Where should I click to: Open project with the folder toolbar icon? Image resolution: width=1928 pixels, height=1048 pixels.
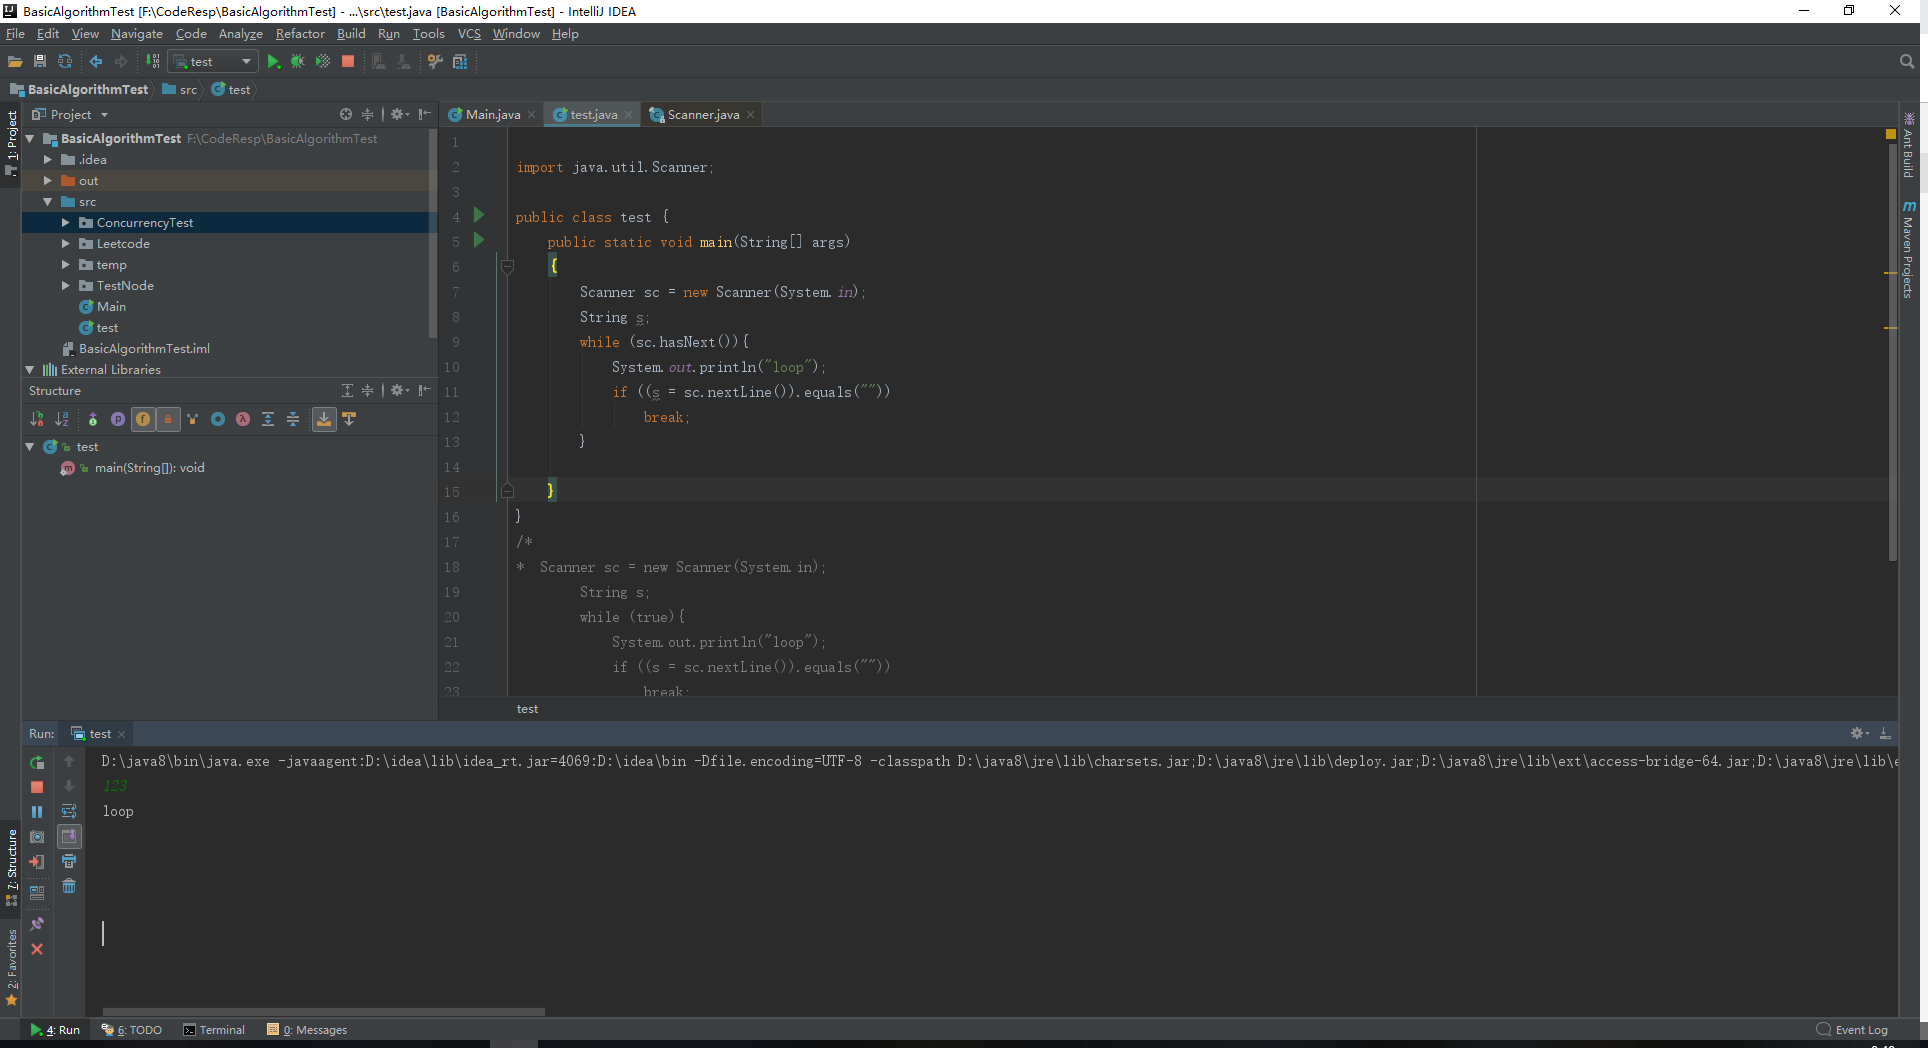15,61
